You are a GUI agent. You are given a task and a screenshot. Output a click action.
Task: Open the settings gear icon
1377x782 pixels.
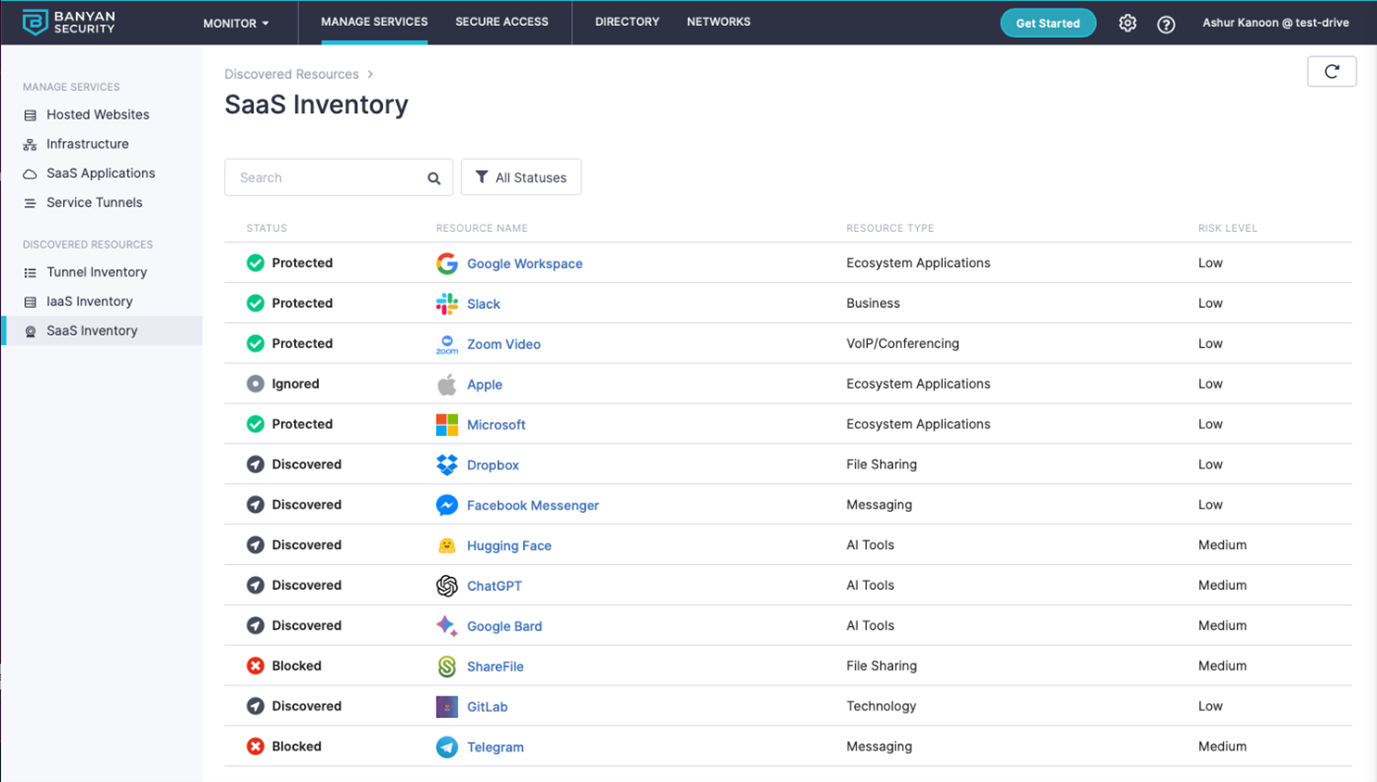tap(1127, 23)
